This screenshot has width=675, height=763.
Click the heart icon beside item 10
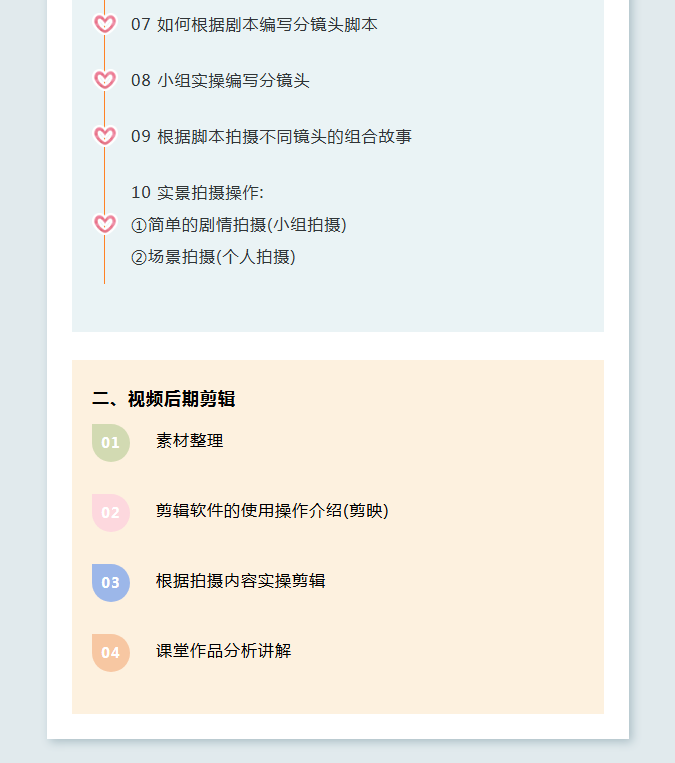[104, 224]
